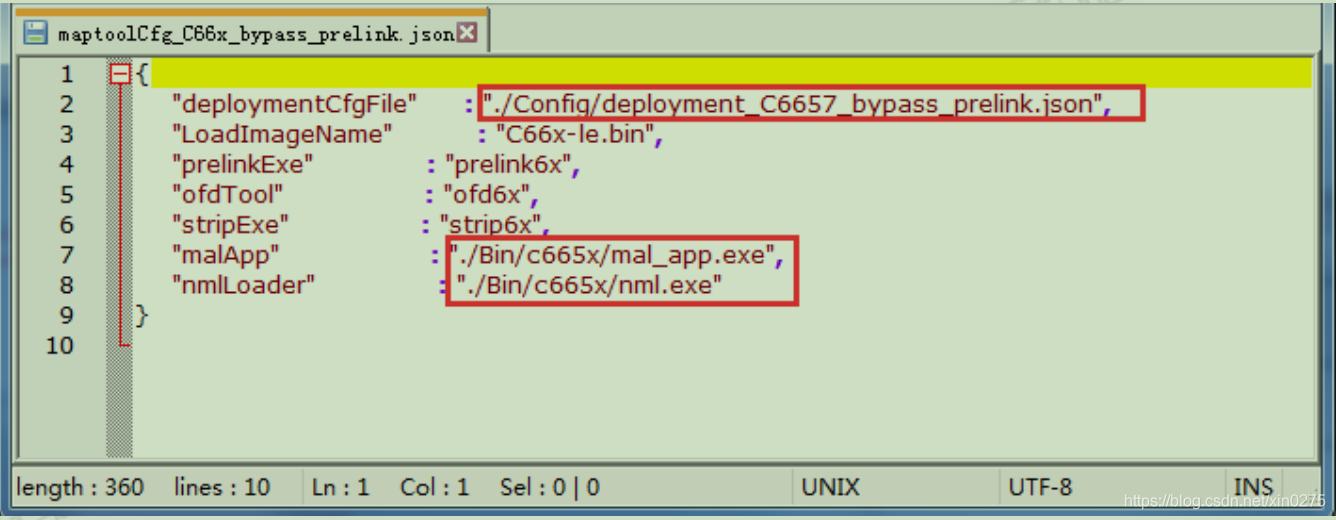Click the "stripExe" key
The image size is (1336, 520).
(231, 224)
